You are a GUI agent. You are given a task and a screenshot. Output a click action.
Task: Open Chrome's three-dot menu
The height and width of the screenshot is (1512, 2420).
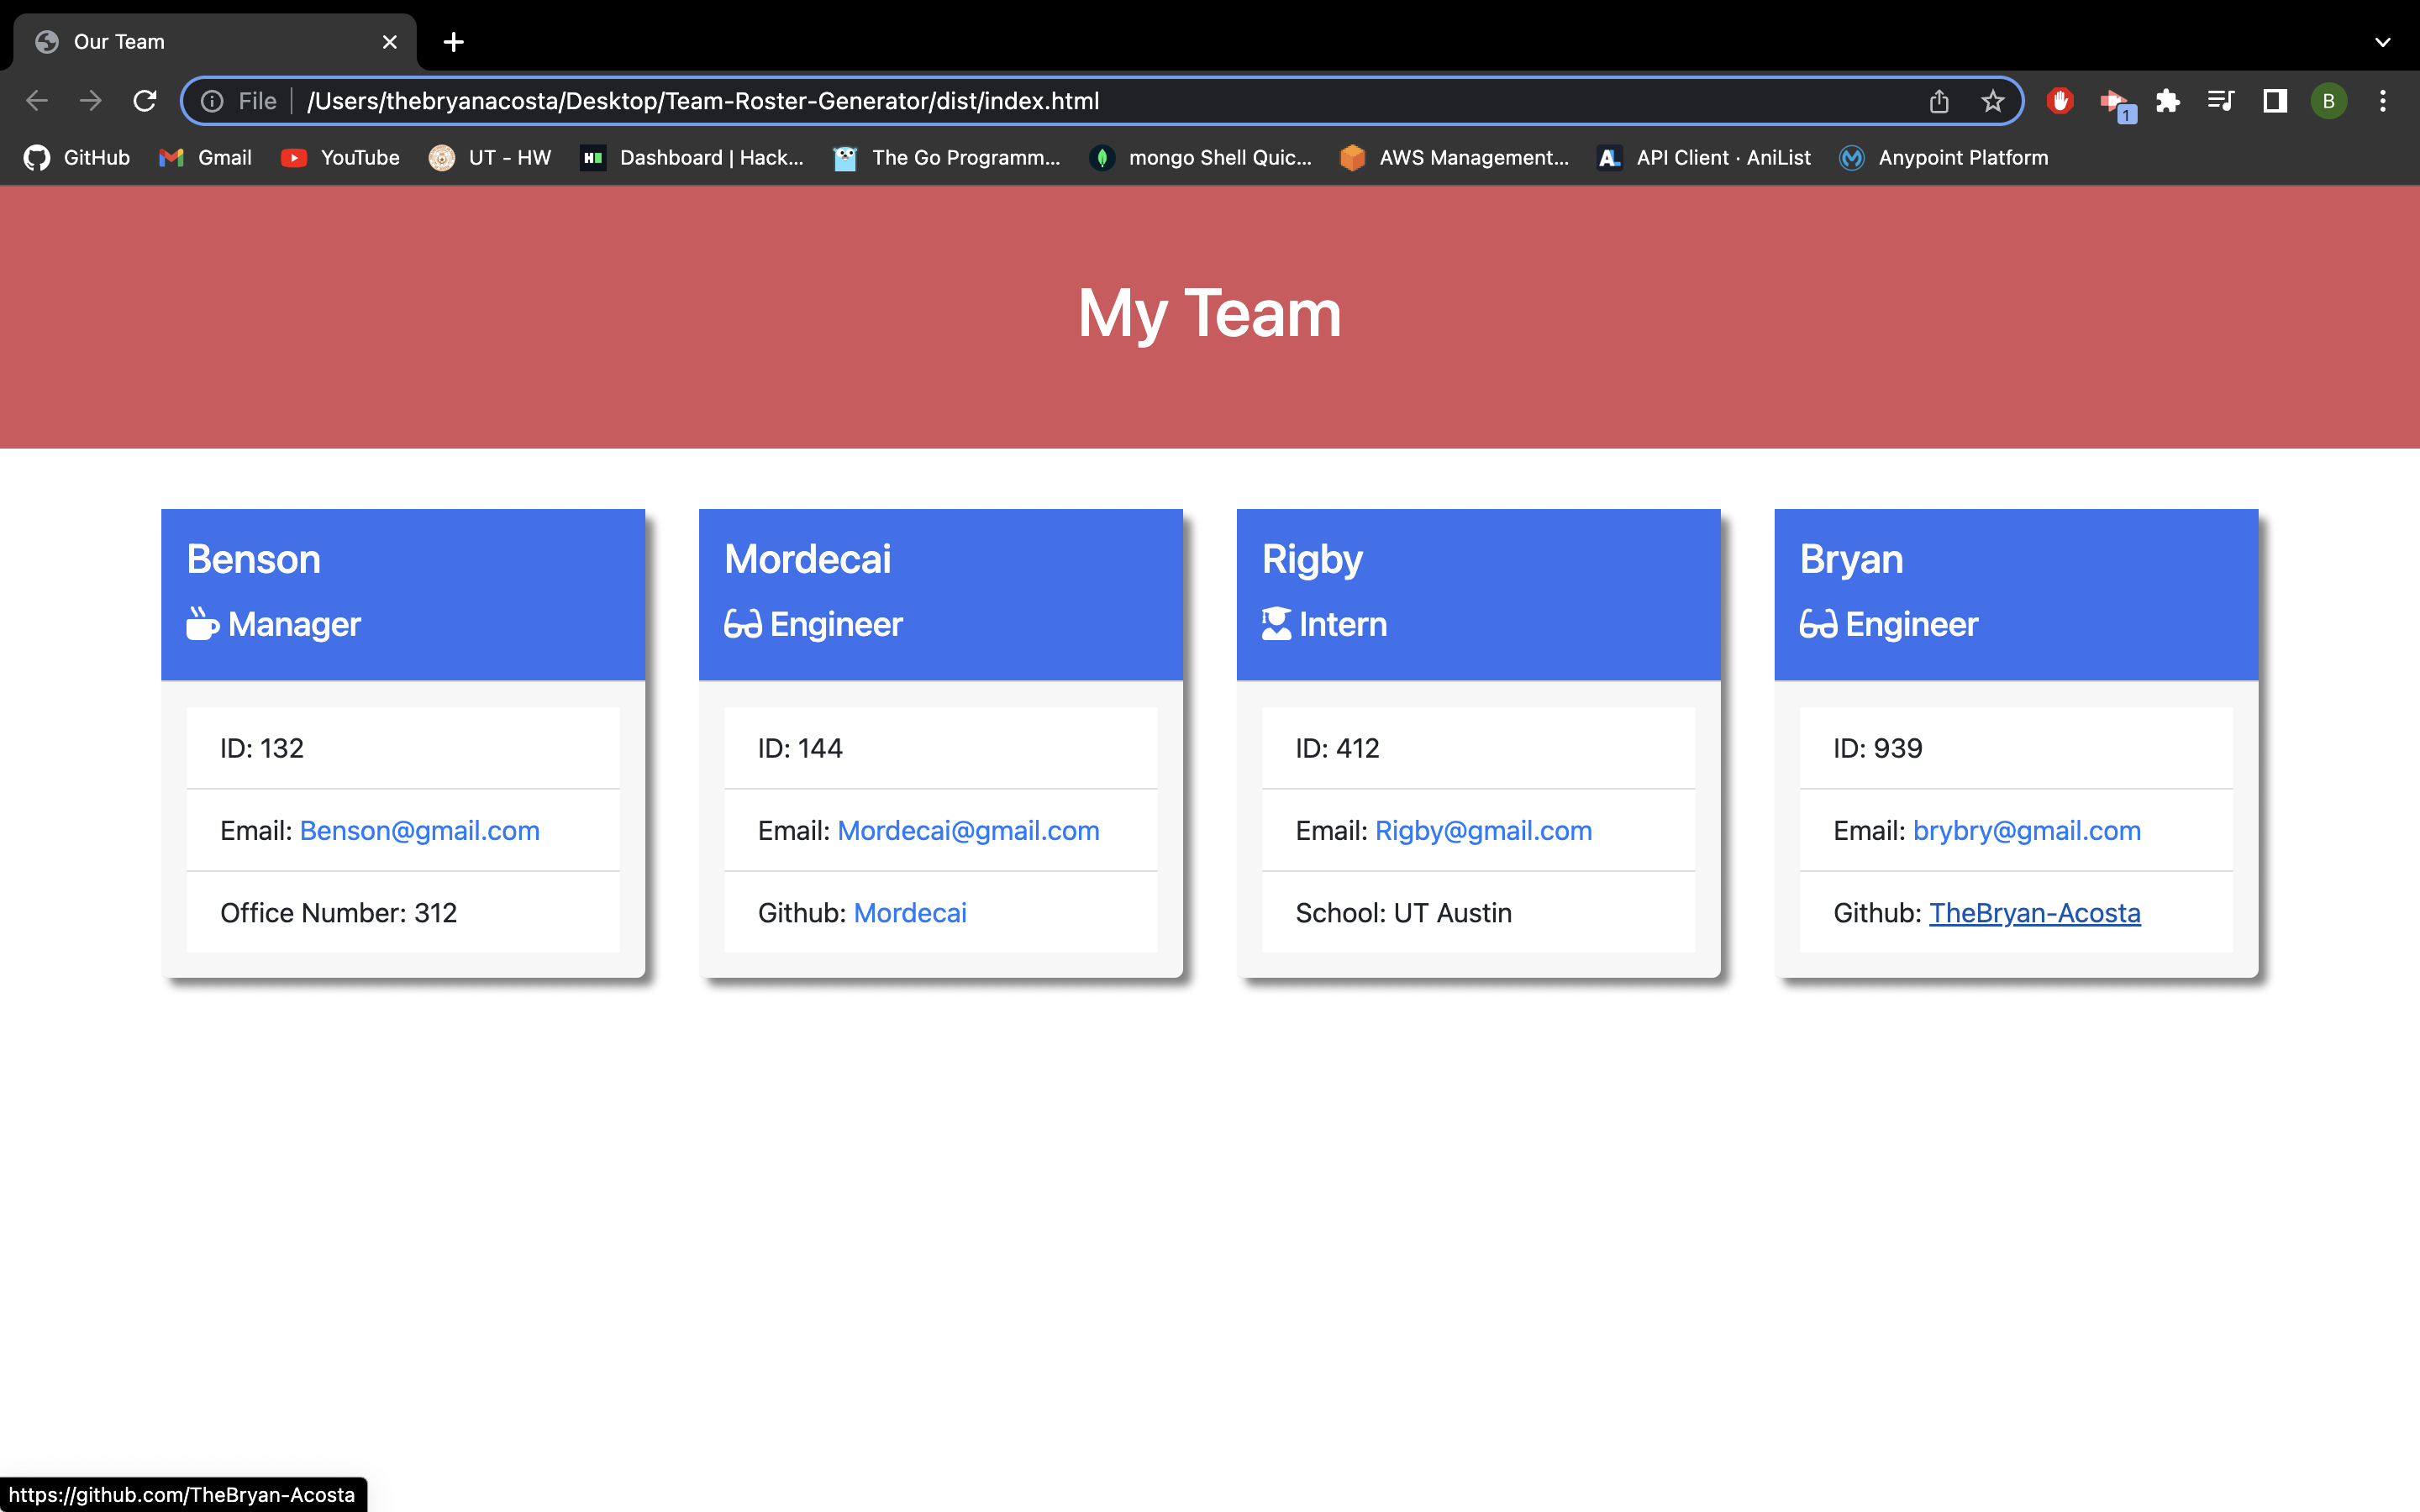pos(2383,100)
